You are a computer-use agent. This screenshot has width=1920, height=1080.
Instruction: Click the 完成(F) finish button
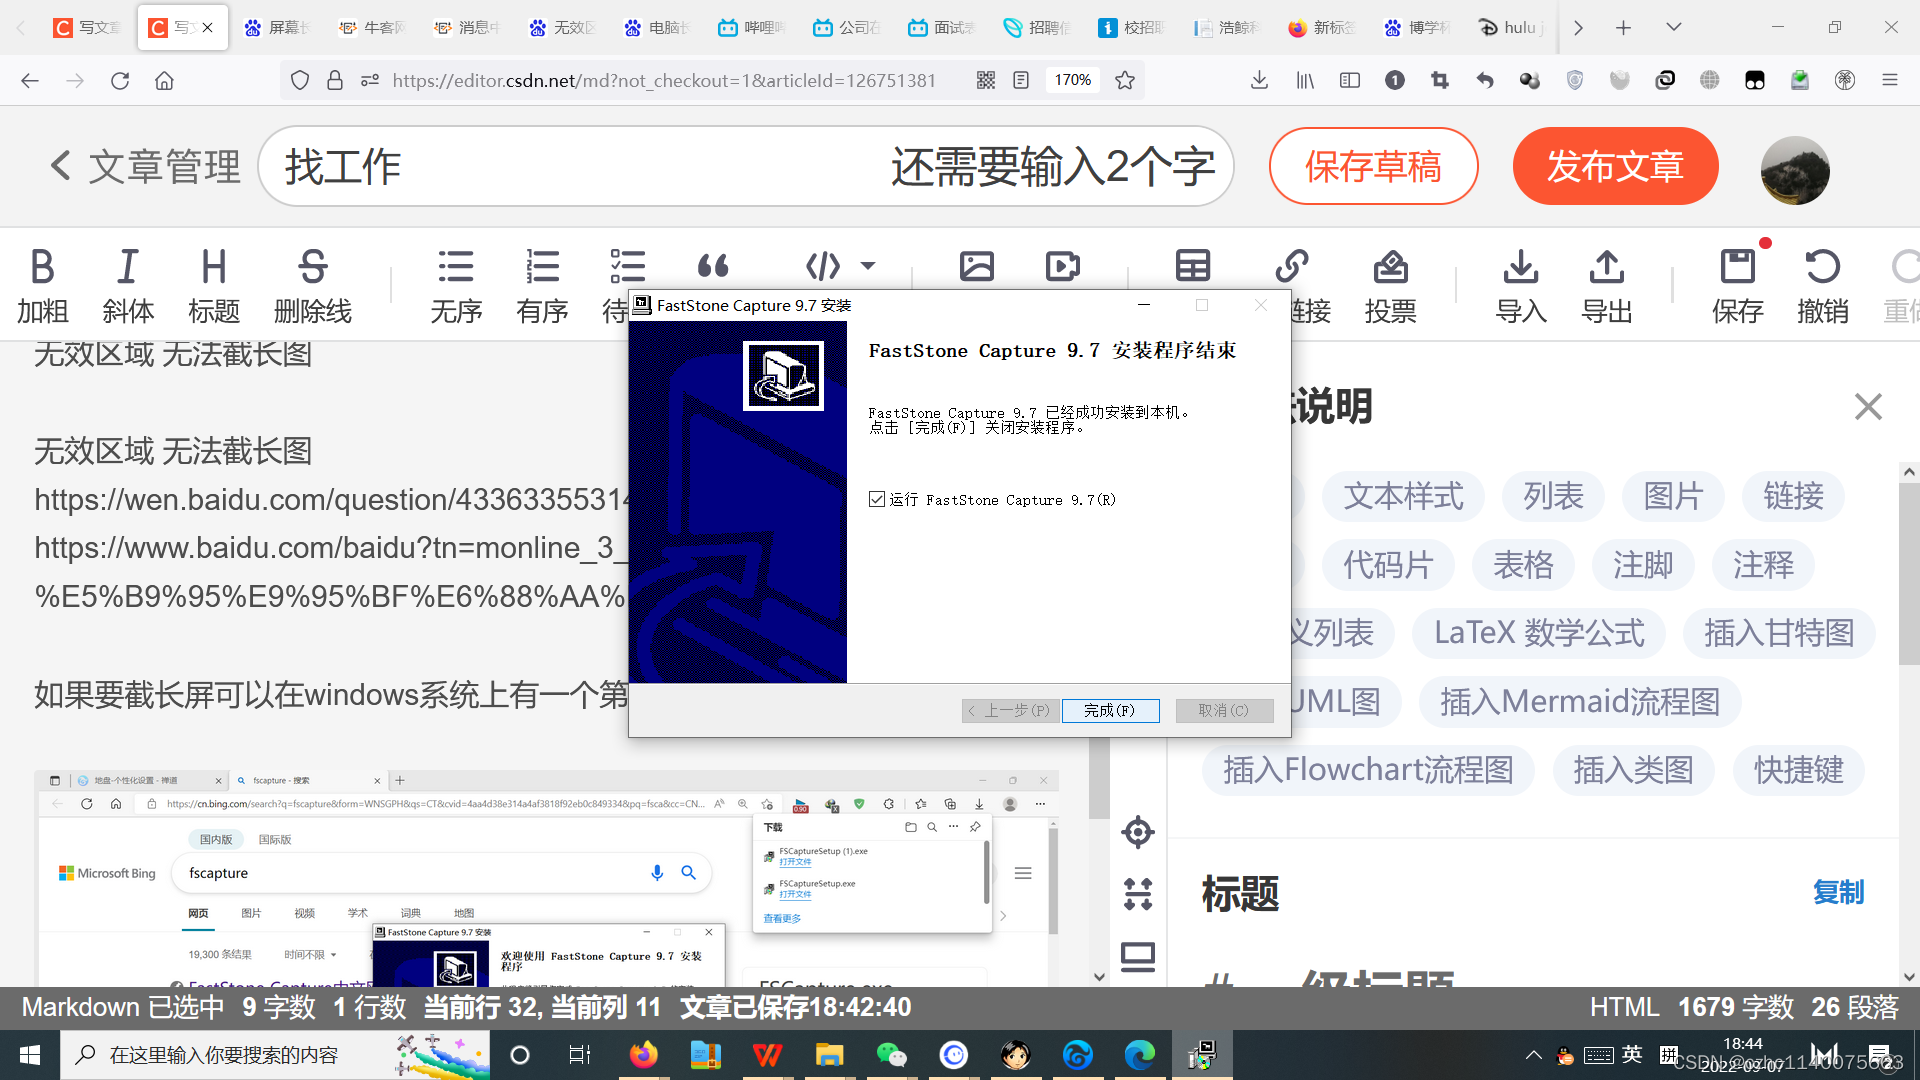click(x=1110, y=710)
